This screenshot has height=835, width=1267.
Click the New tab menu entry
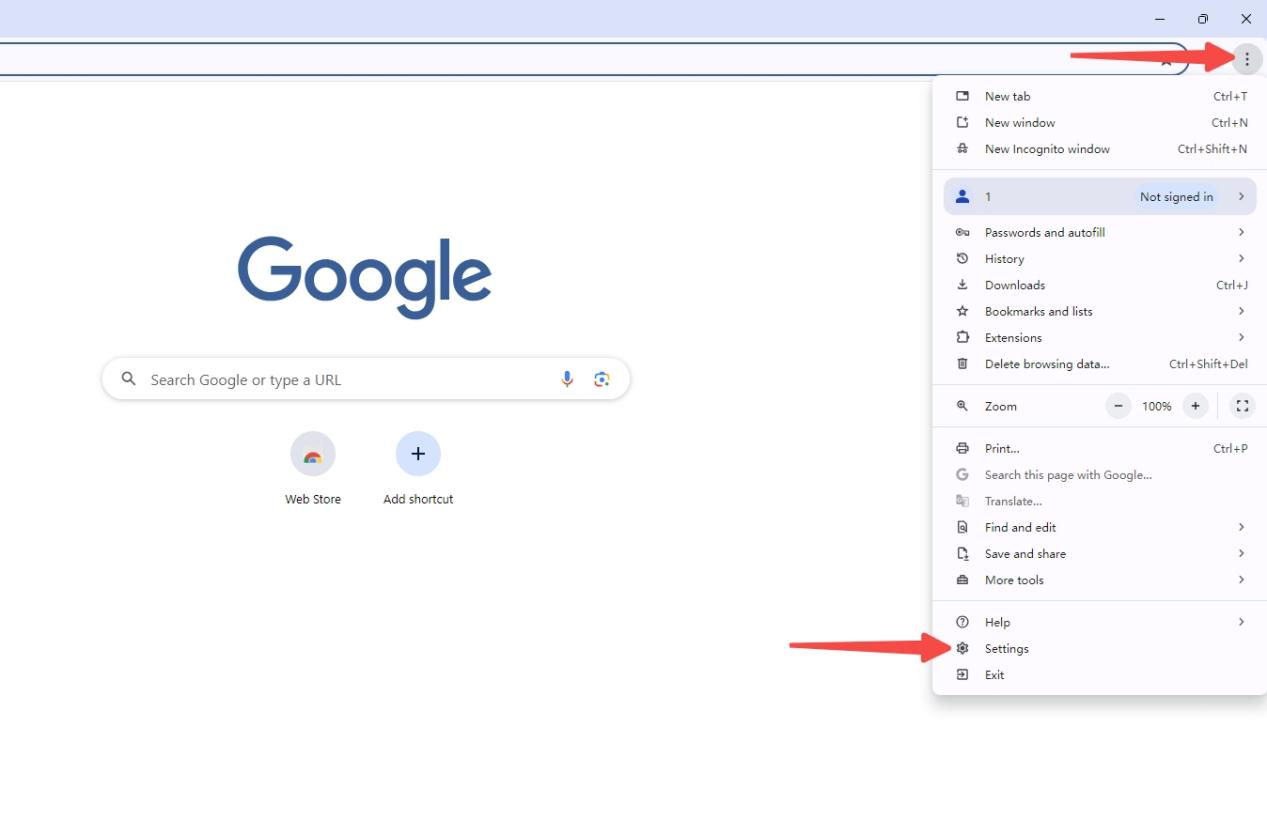tap(1100, 96)
